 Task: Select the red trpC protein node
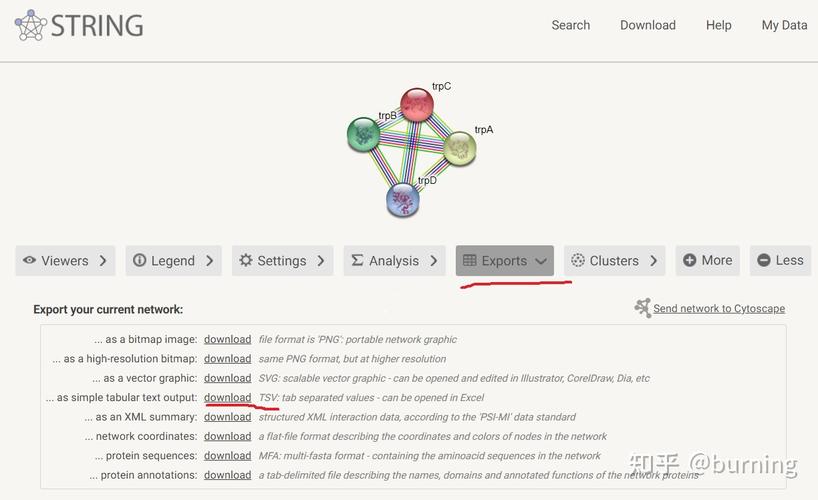pos(417,104)
